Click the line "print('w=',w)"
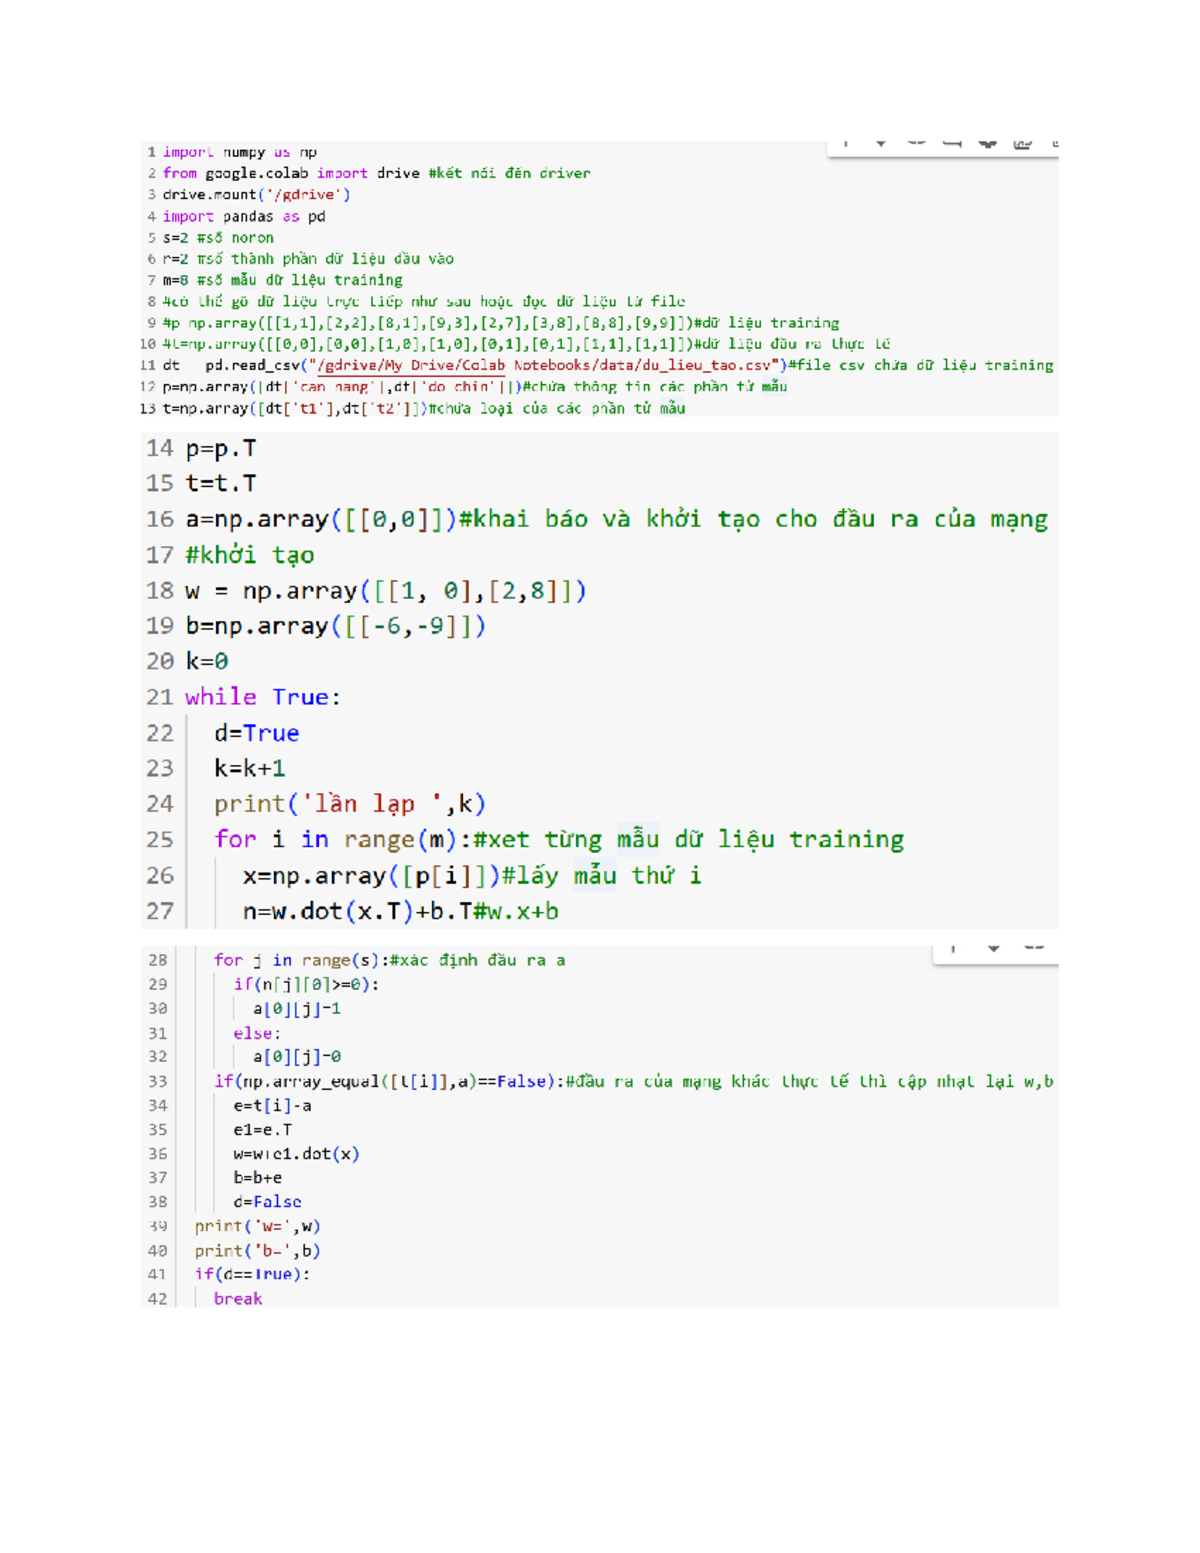Screen dimensions: 1200x1553 [257, 1226]
